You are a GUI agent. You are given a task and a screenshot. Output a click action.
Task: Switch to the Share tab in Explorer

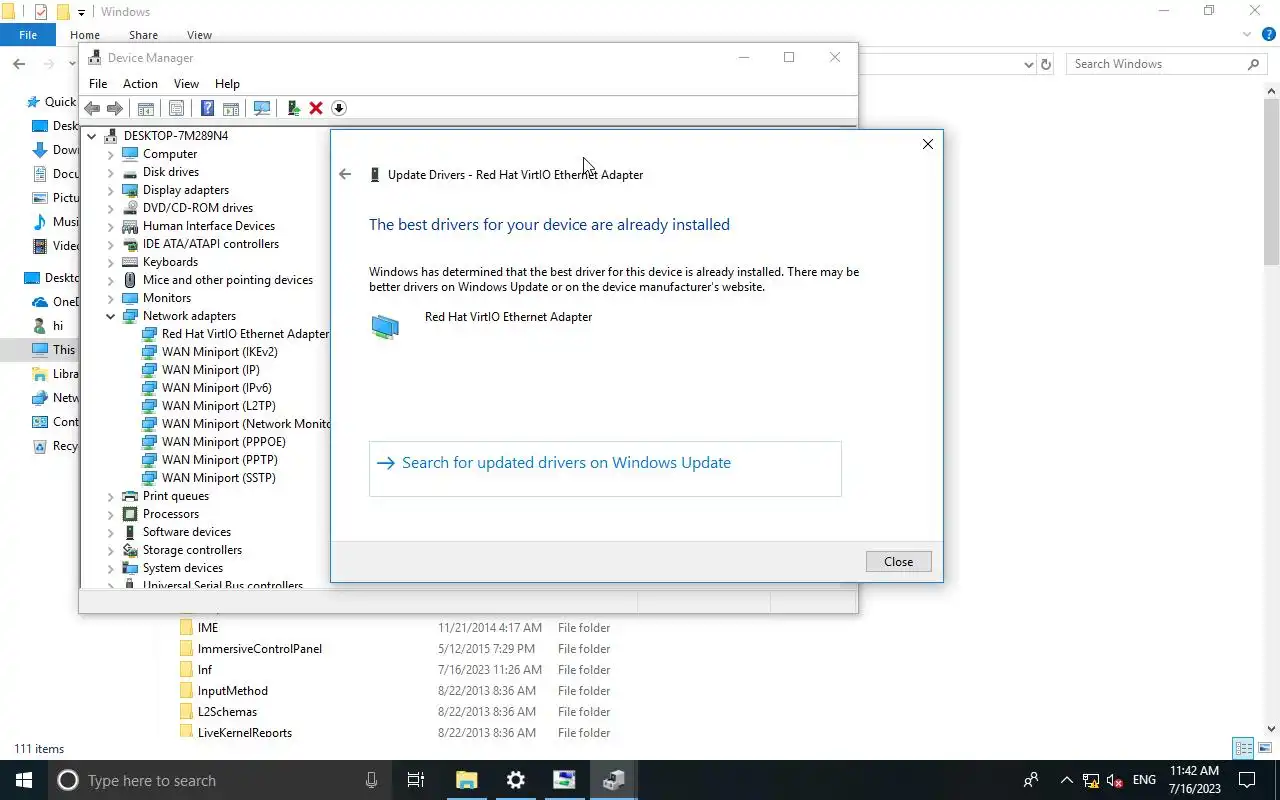(x=143, y=35)
